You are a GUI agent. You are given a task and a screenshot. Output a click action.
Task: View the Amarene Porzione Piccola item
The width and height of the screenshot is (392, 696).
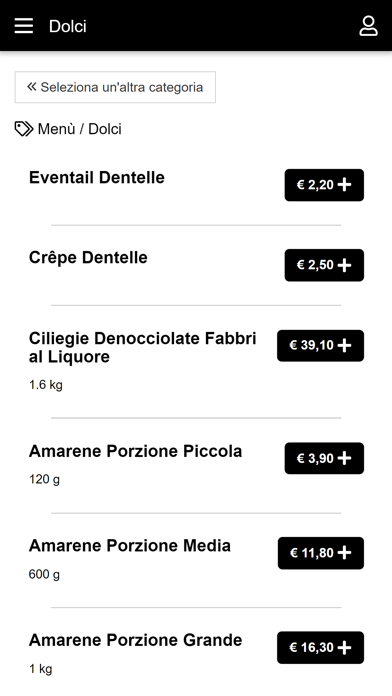point(135,451)
